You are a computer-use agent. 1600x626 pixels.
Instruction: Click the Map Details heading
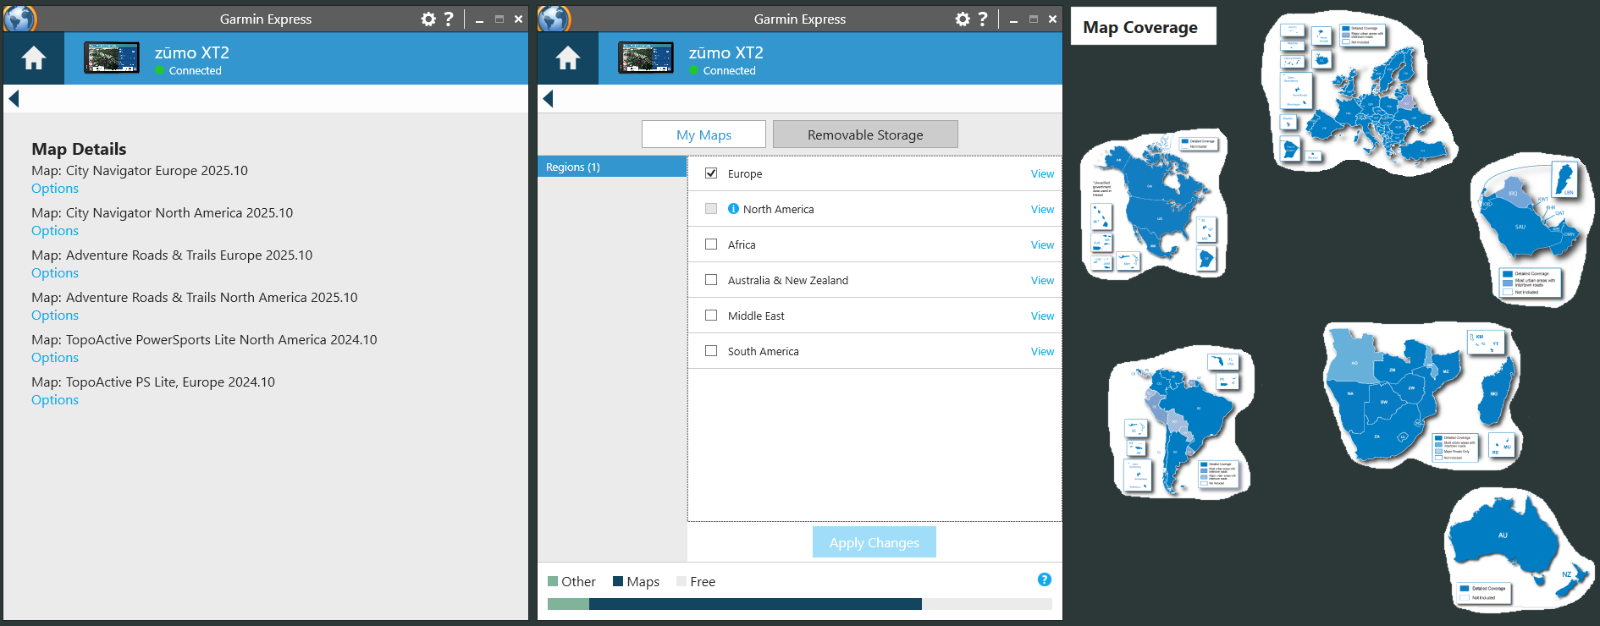(x=79, y=149)
